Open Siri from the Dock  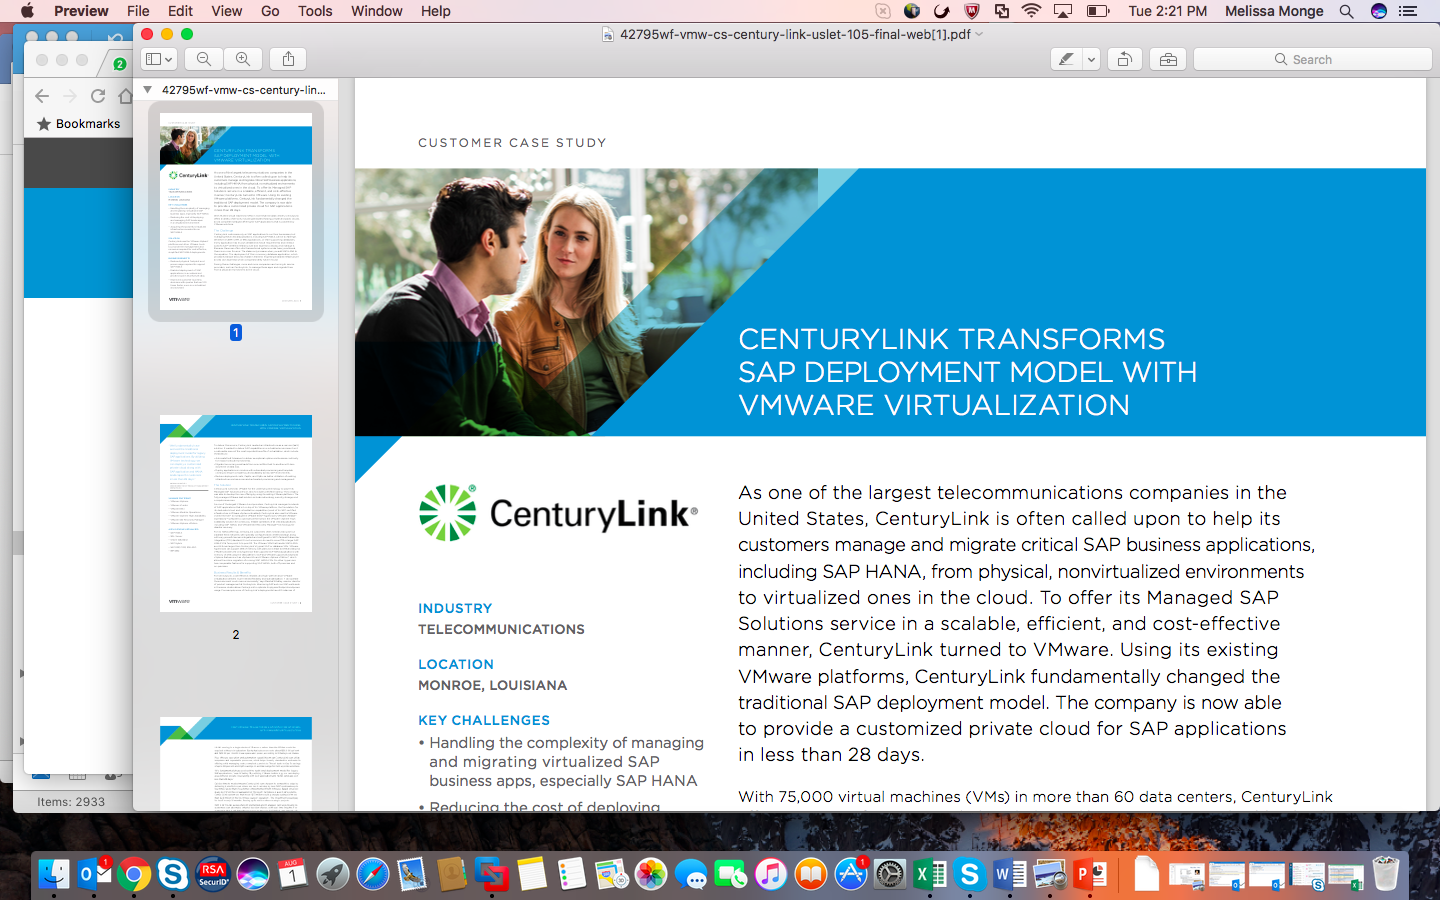(253, 874)
